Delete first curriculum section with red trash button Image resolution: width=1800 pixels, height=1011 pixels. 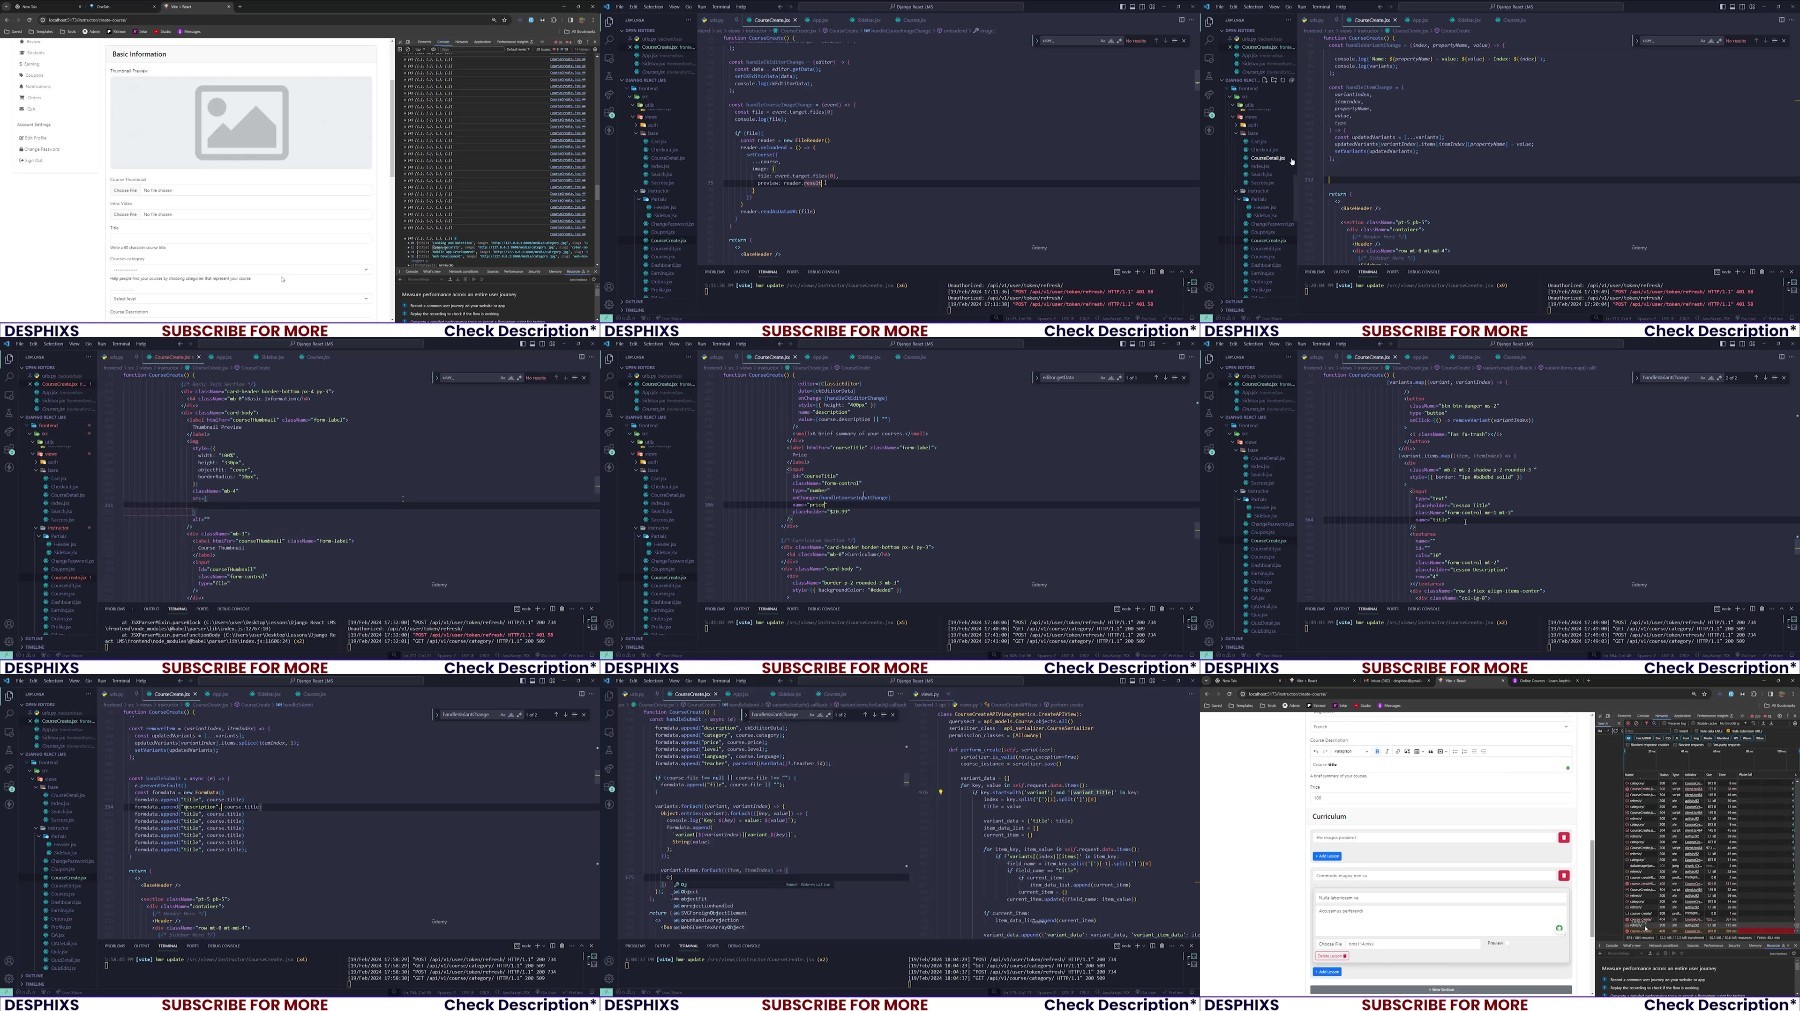click(1564, 837)
